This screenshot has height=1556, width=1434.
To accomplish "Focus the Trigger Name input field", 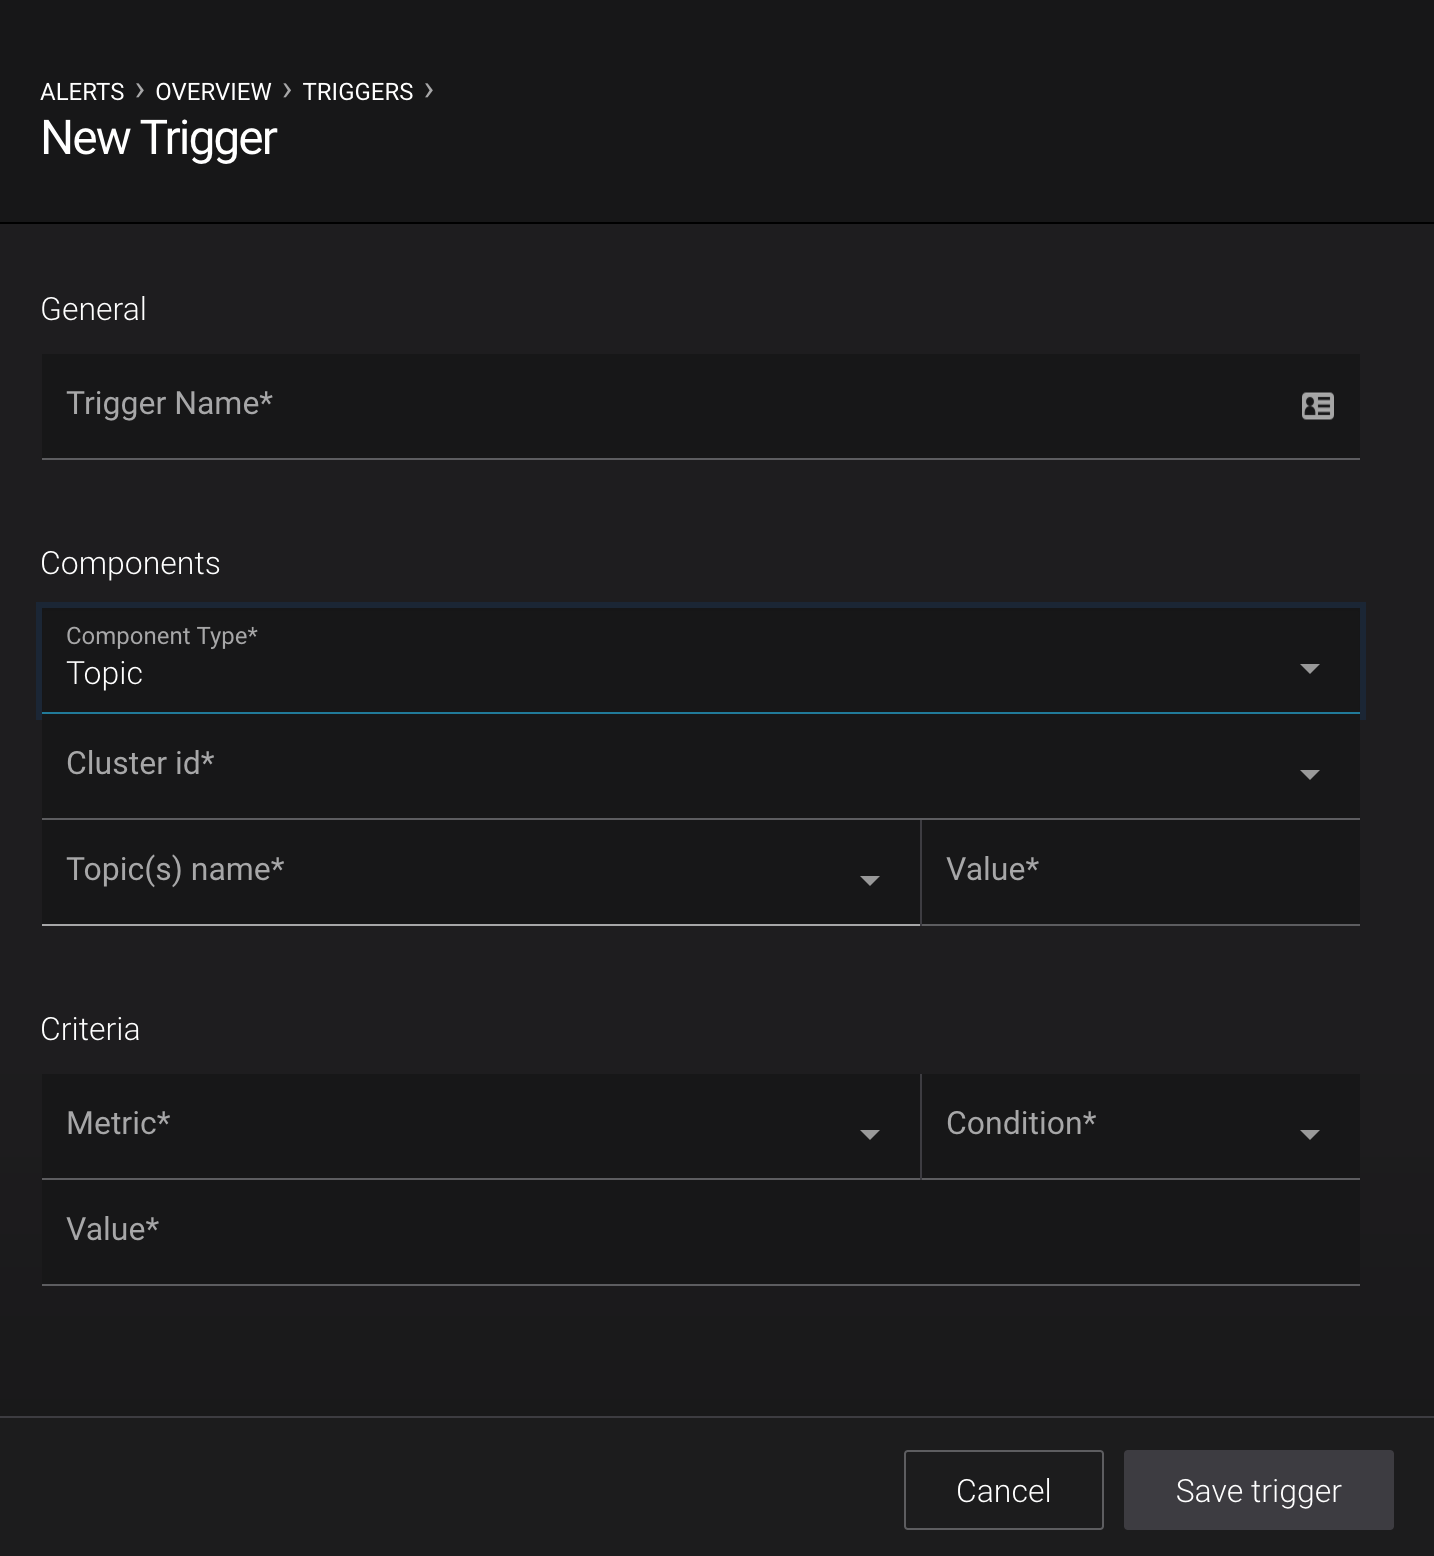I will 700,406.
